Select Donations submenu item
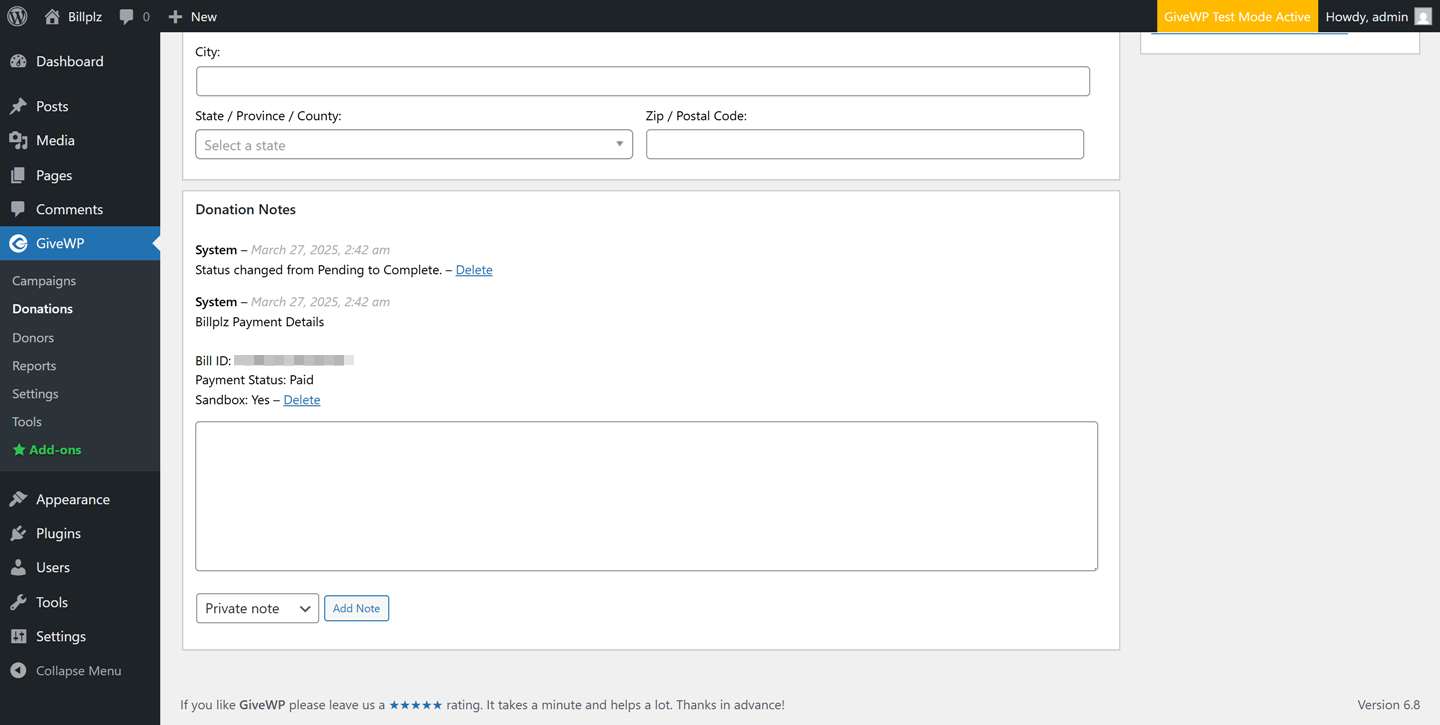Image resolution: width=1440 pixels, height=725 pixels. [x=42, y=309]
